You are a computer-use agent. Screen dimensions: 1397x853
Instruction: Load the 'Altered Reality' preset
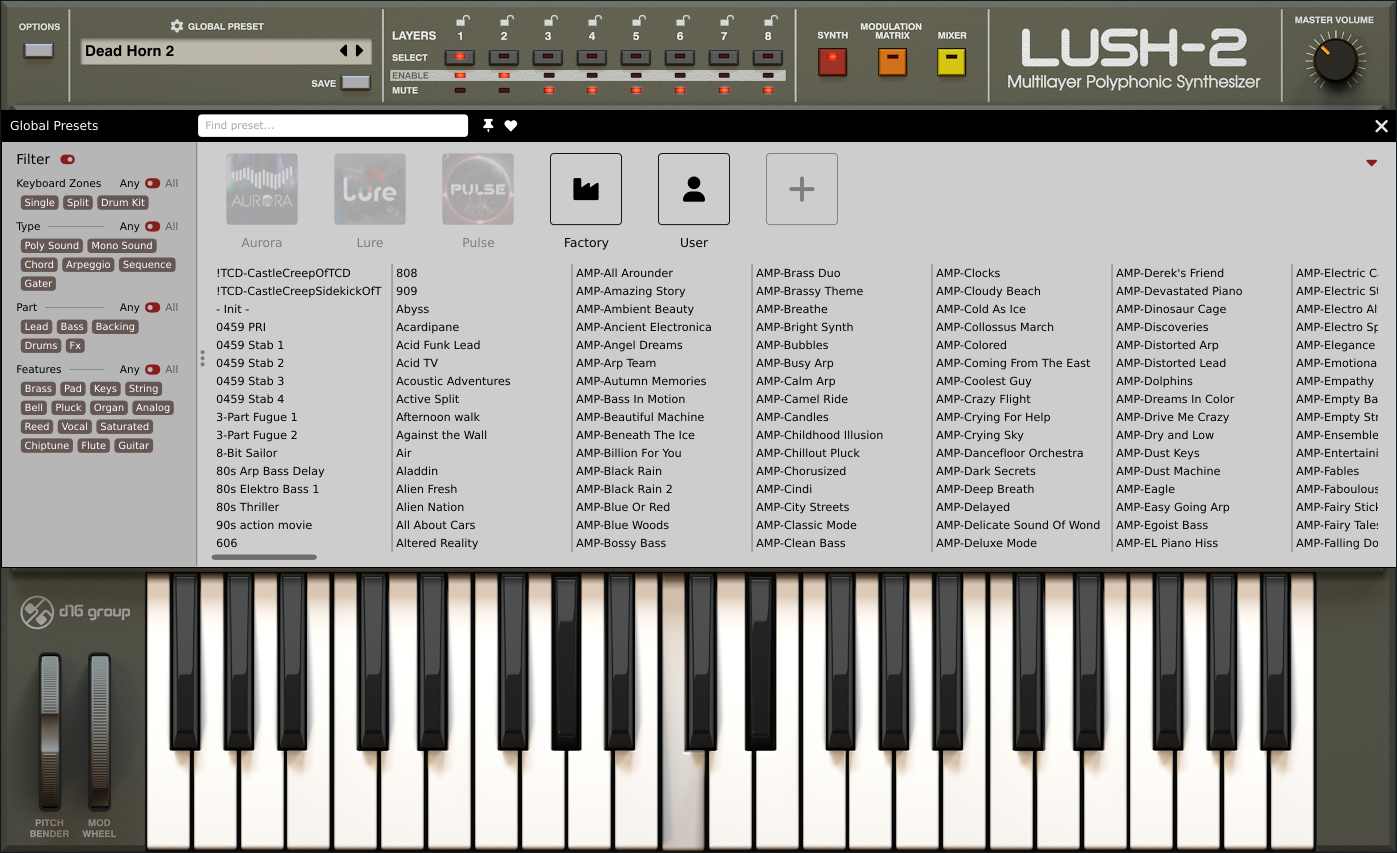(x=437, y=543)
